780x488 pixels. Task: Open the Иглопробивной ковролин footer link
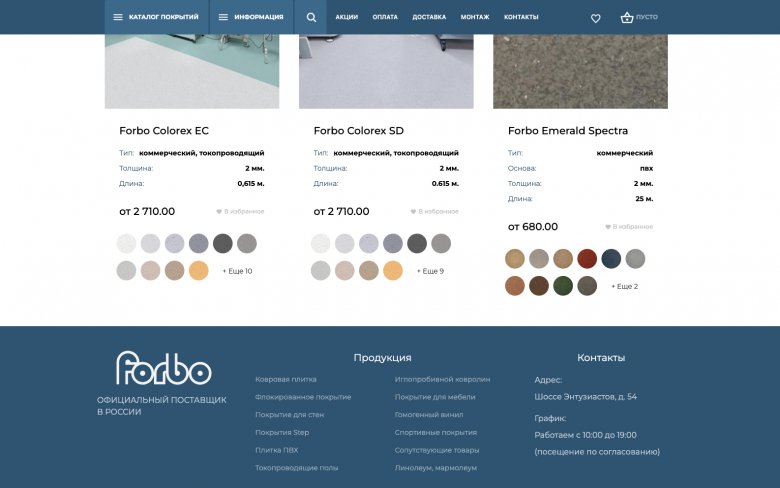coord(442,379)
